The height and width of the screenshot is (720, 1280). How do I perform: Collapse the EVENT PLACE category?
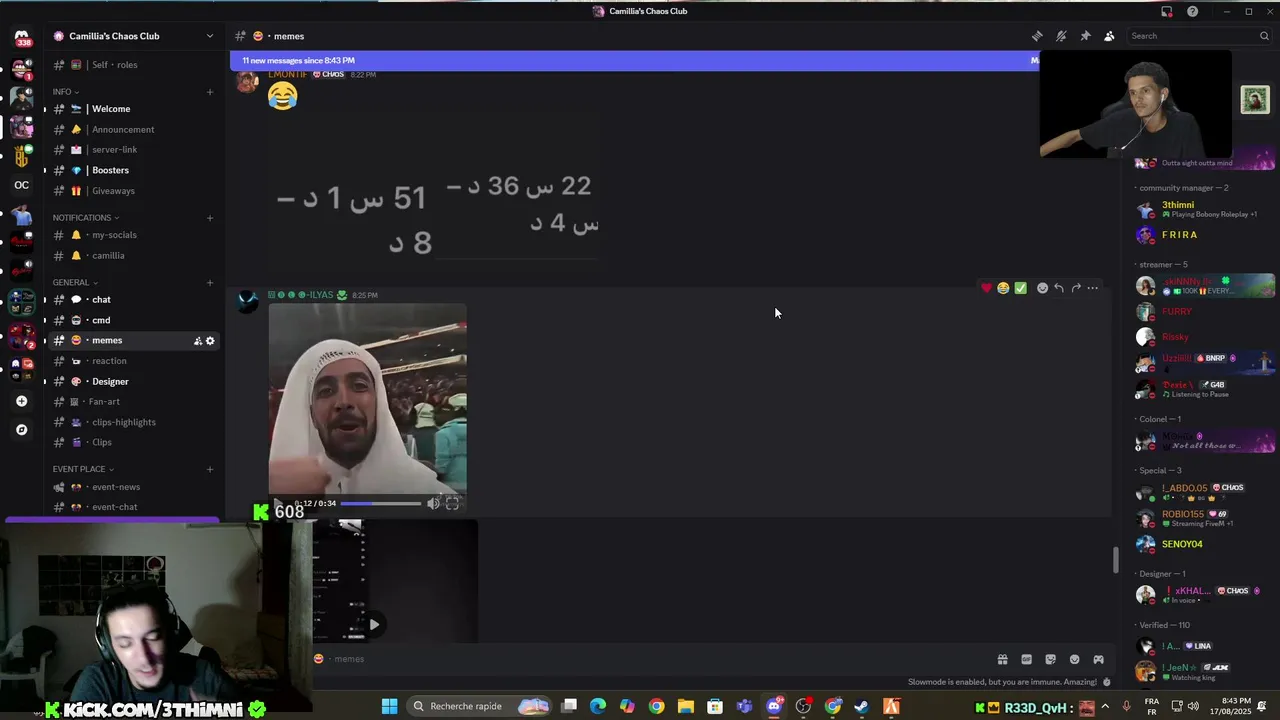click(83, 469)
